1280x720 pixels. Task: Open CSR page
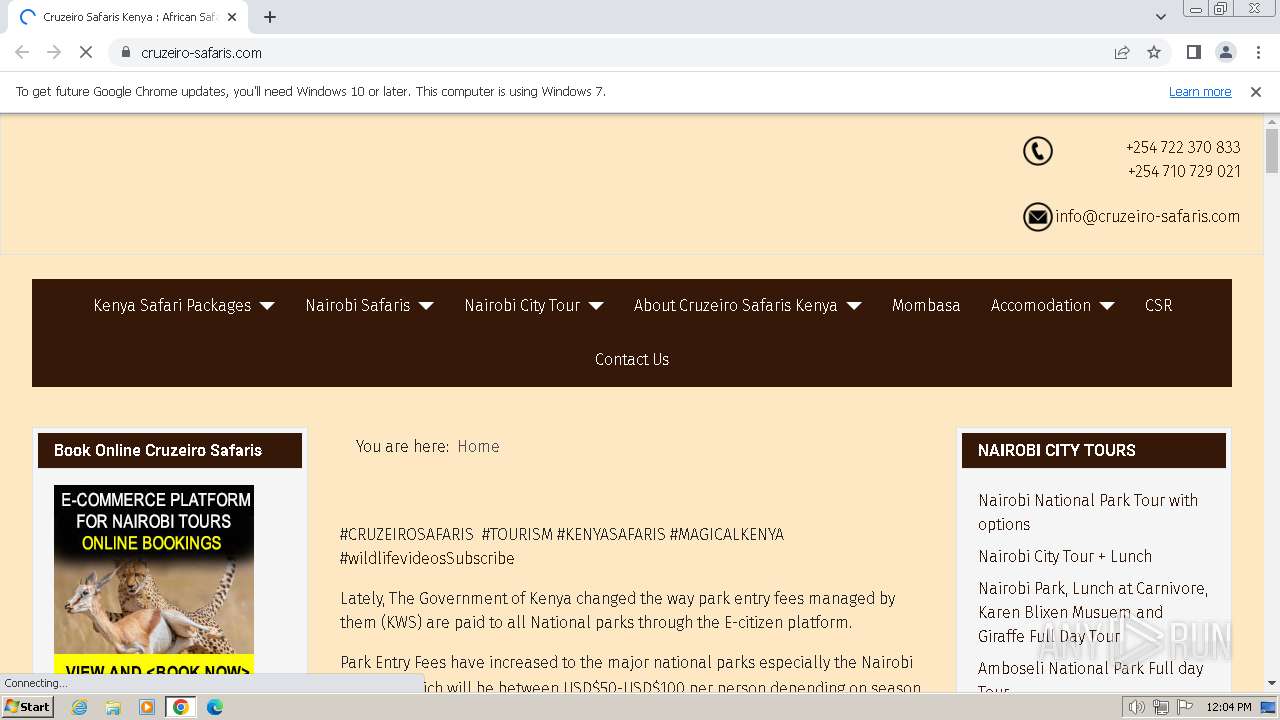tap(1158, 305)
